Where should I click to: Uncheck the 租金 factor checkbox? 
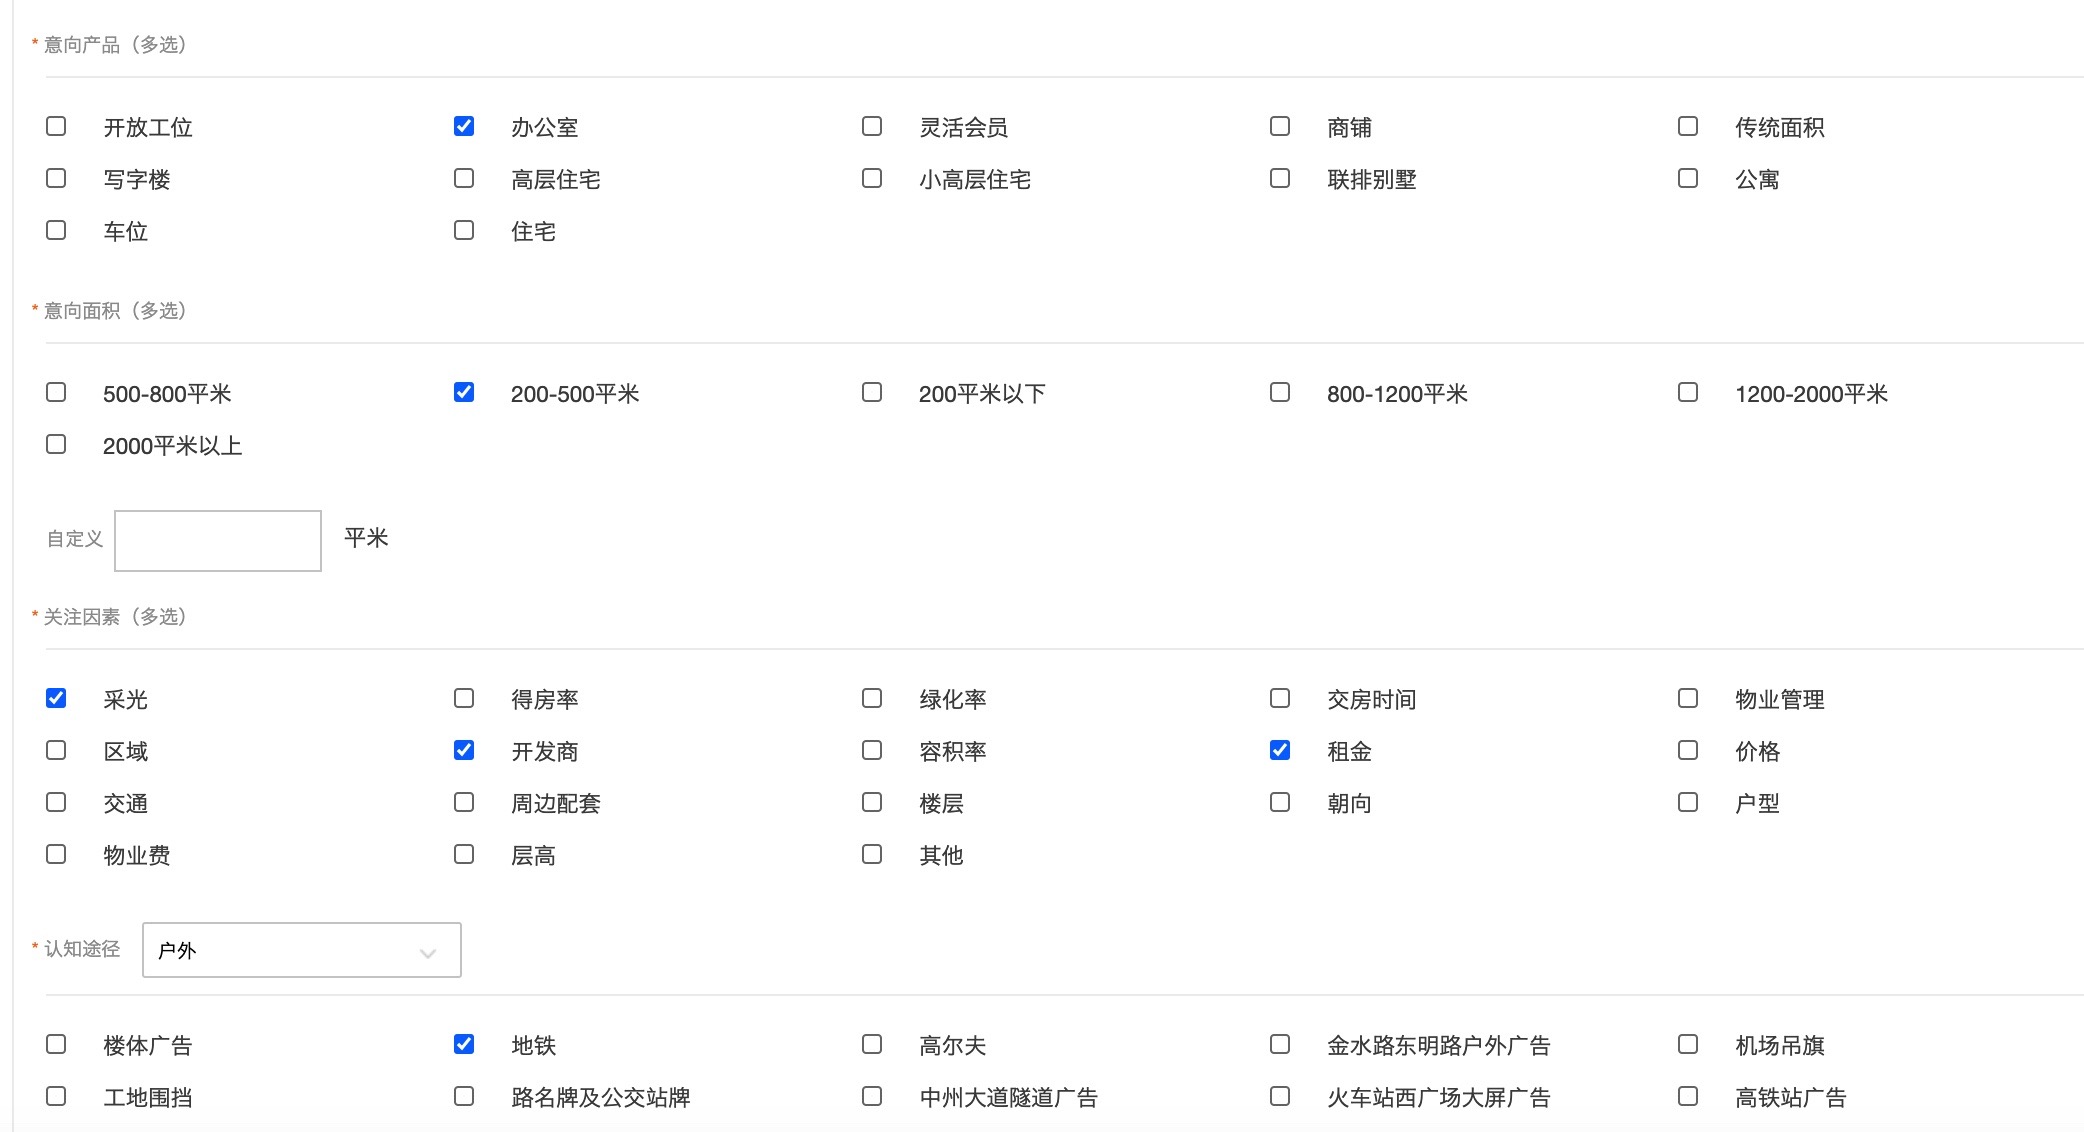coord(1280,751)
